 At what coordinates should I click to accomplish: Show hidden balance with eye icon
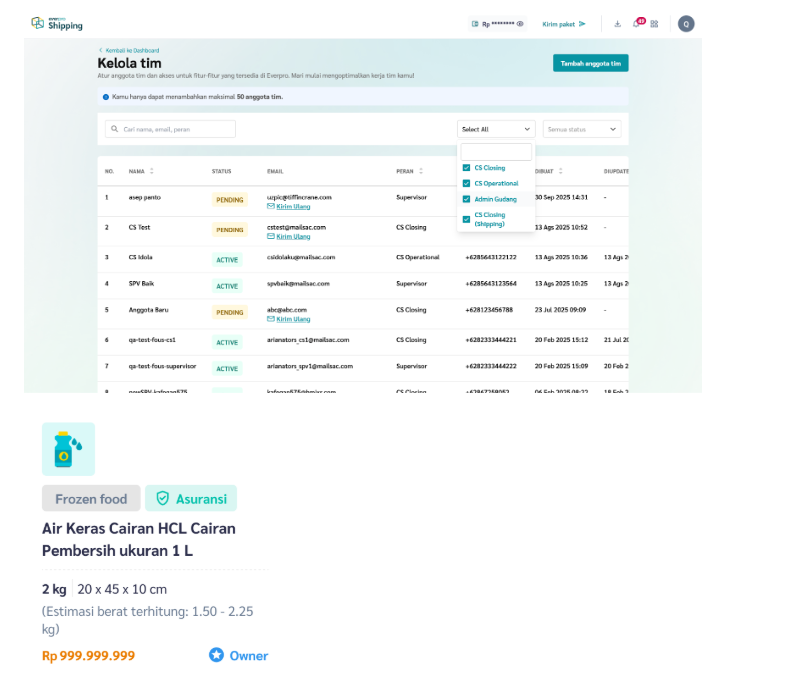click(520, 24)
